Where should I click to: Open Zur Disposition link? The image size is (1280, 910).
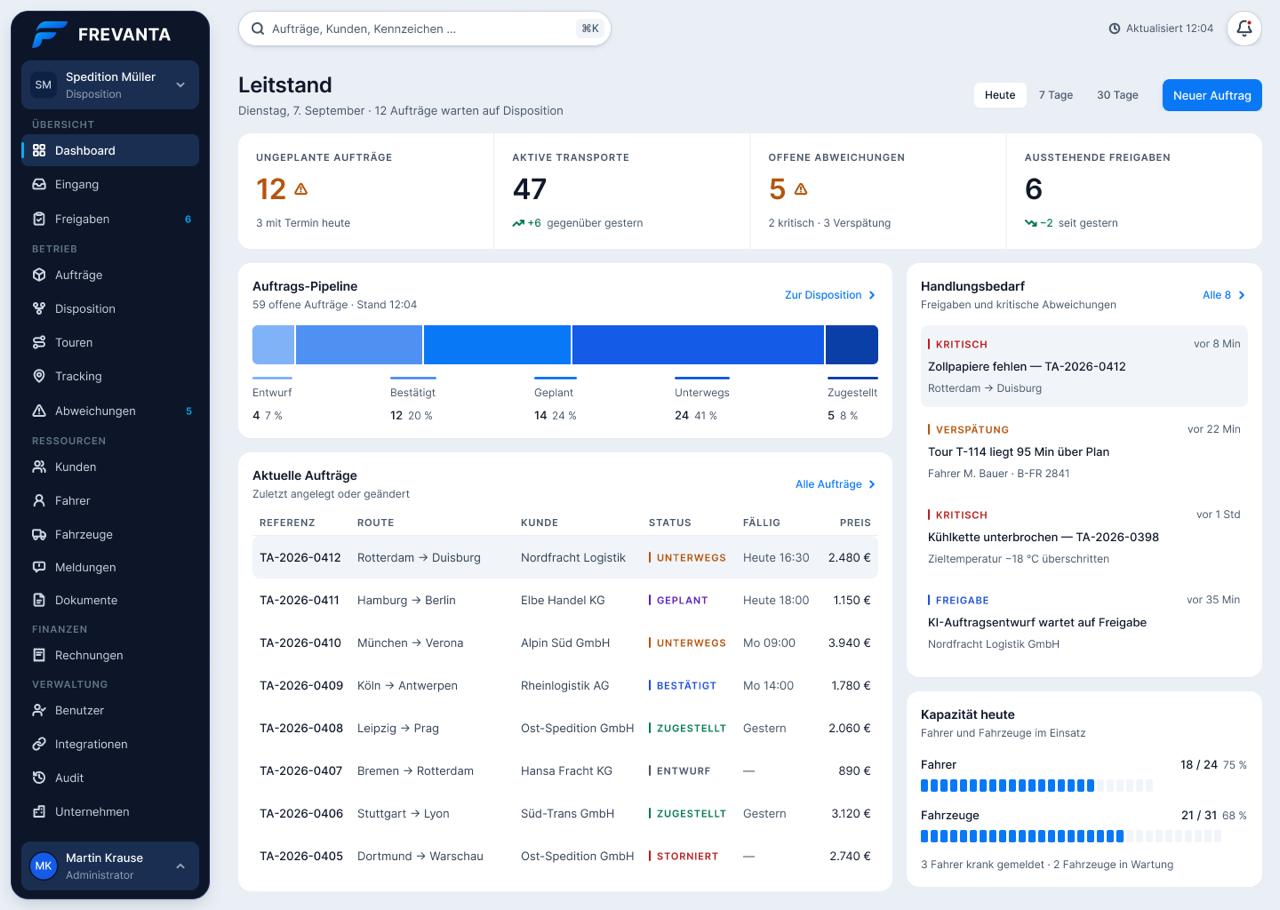point(830,295)
